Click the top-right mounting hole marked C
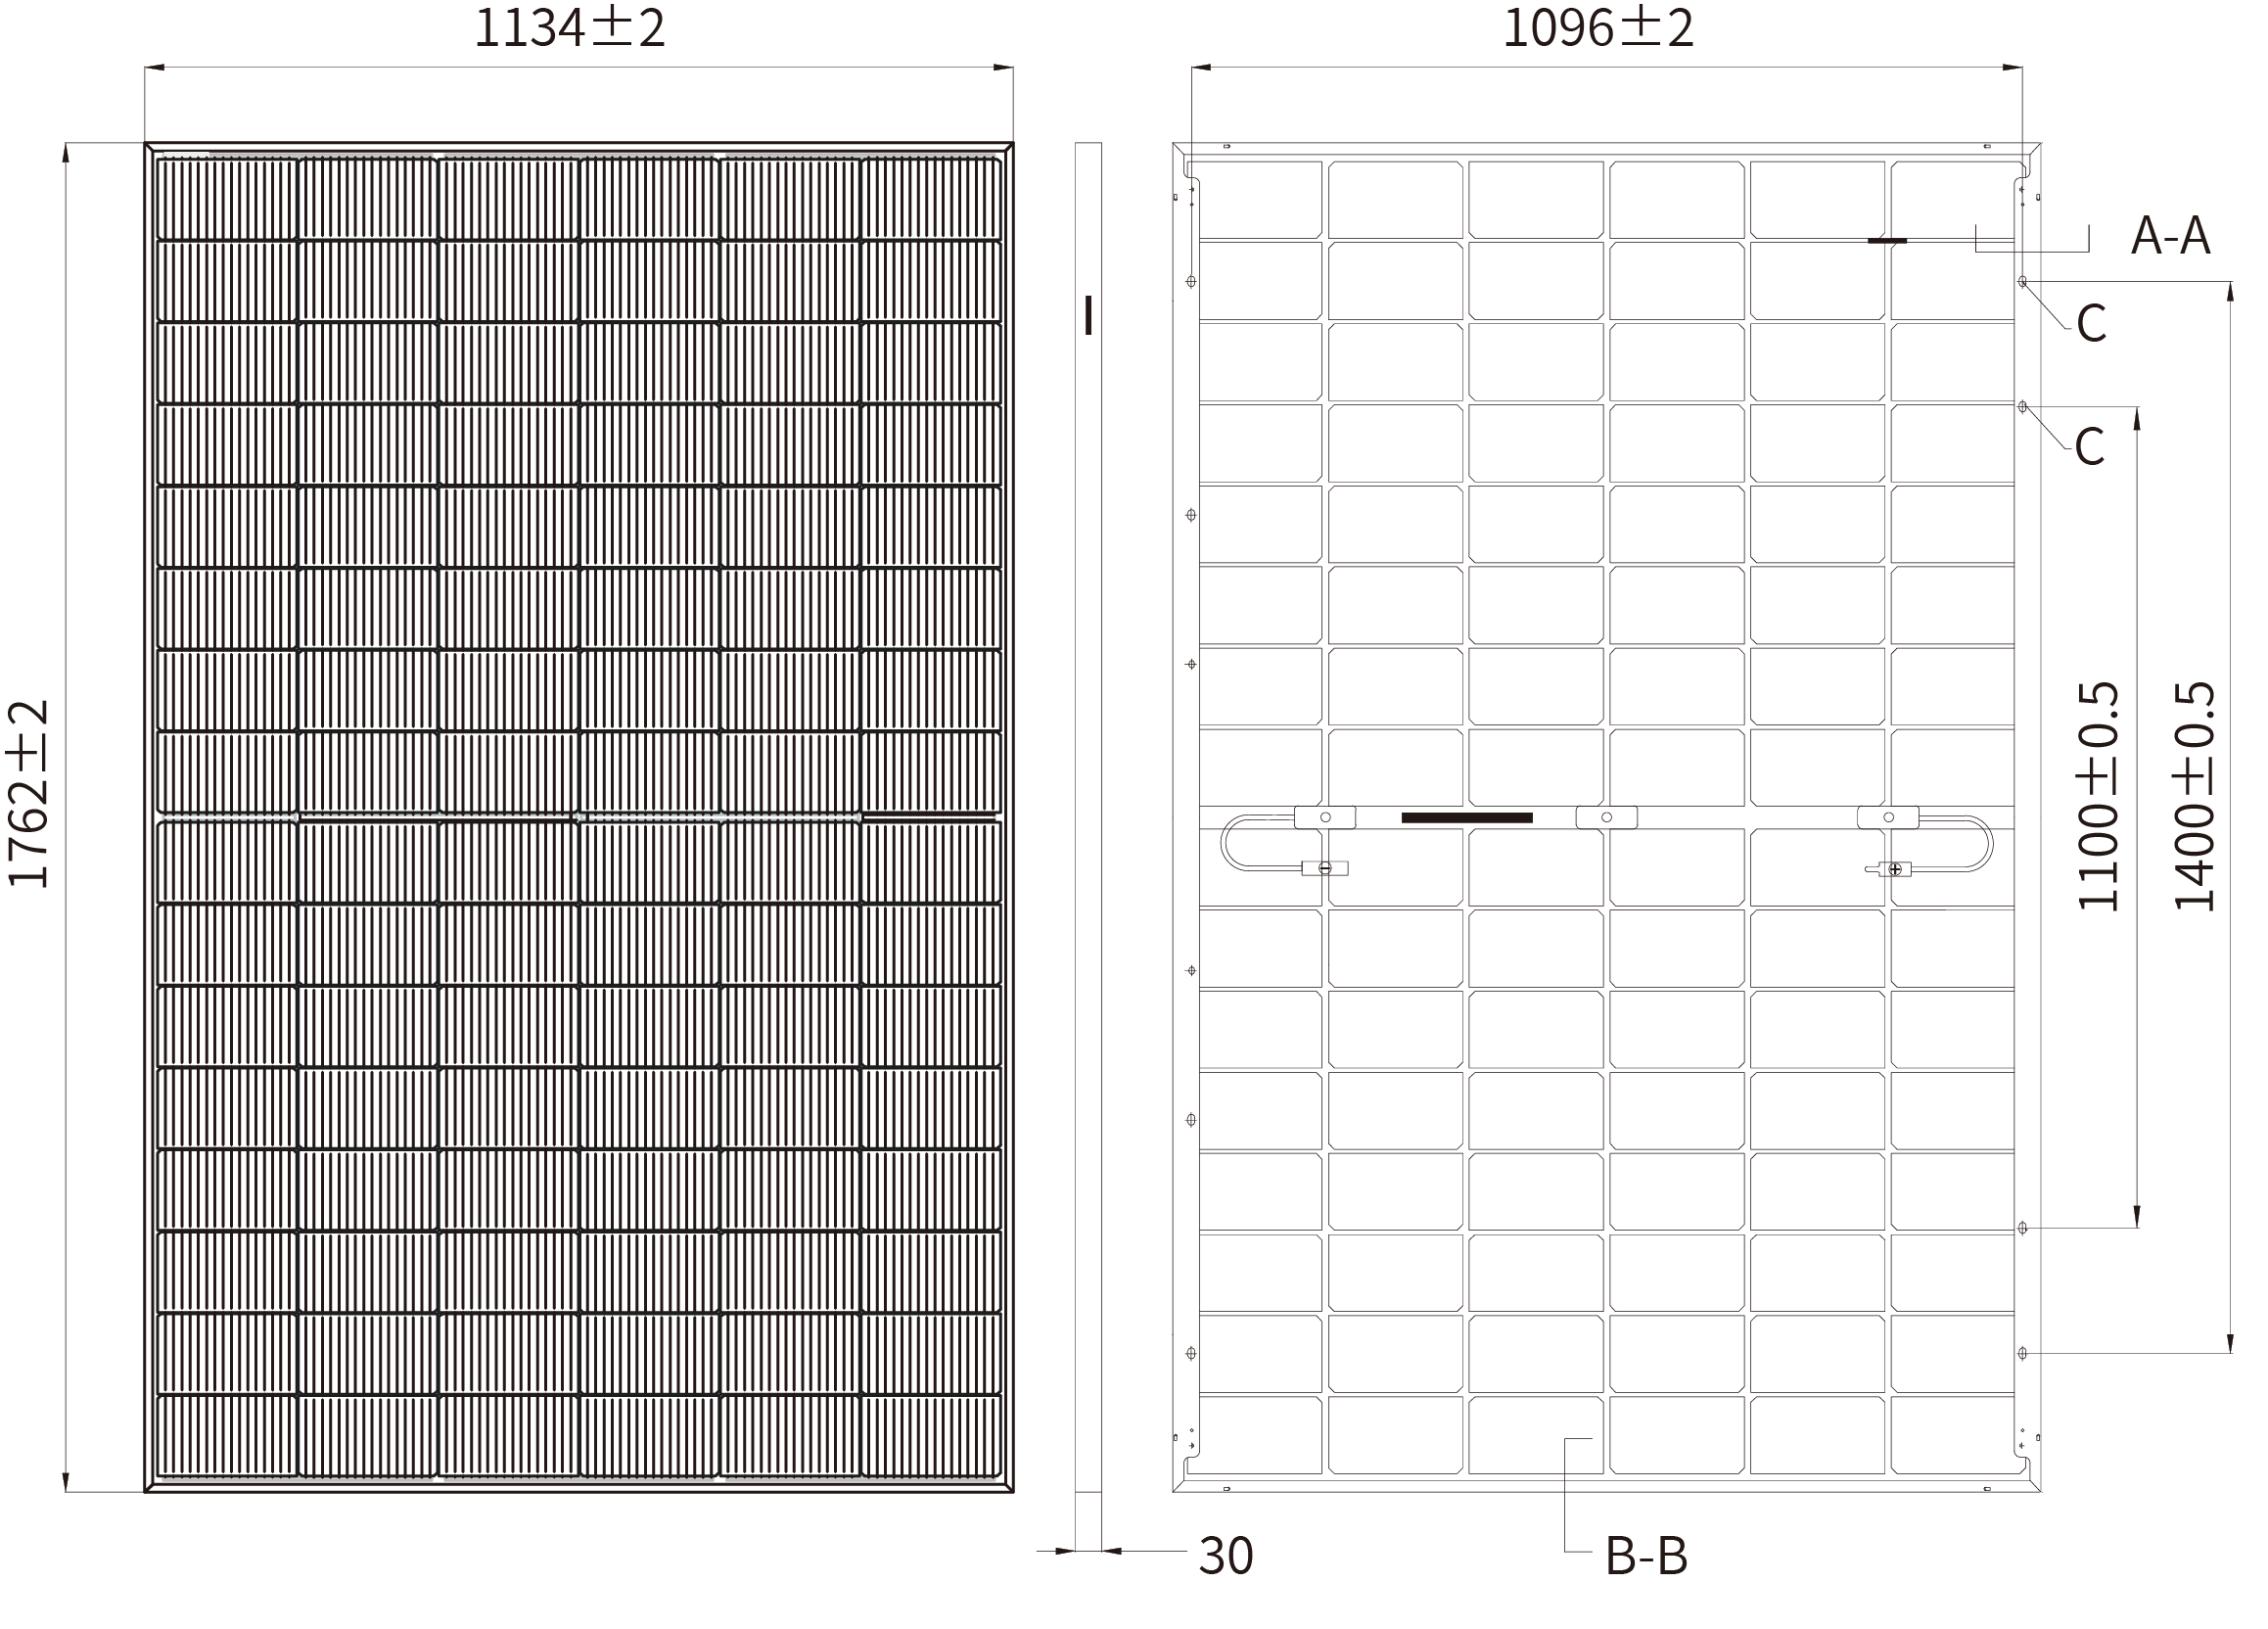This screenshot has height=1629, width=2268. pyautogui.click(x=2022, y=282)
